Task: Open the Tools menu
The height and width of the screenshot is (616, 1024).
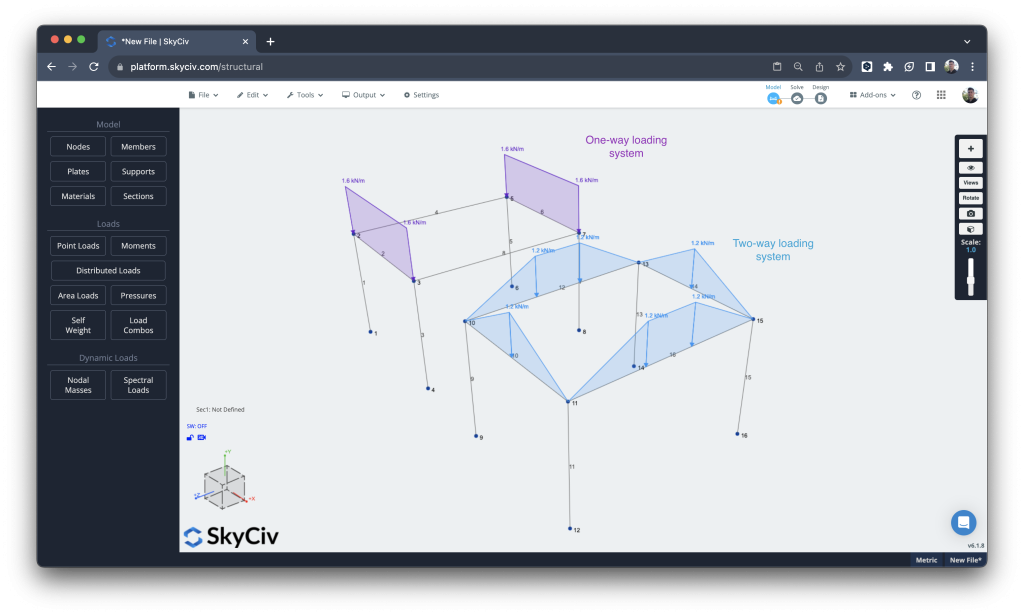Action: [305, 95]
